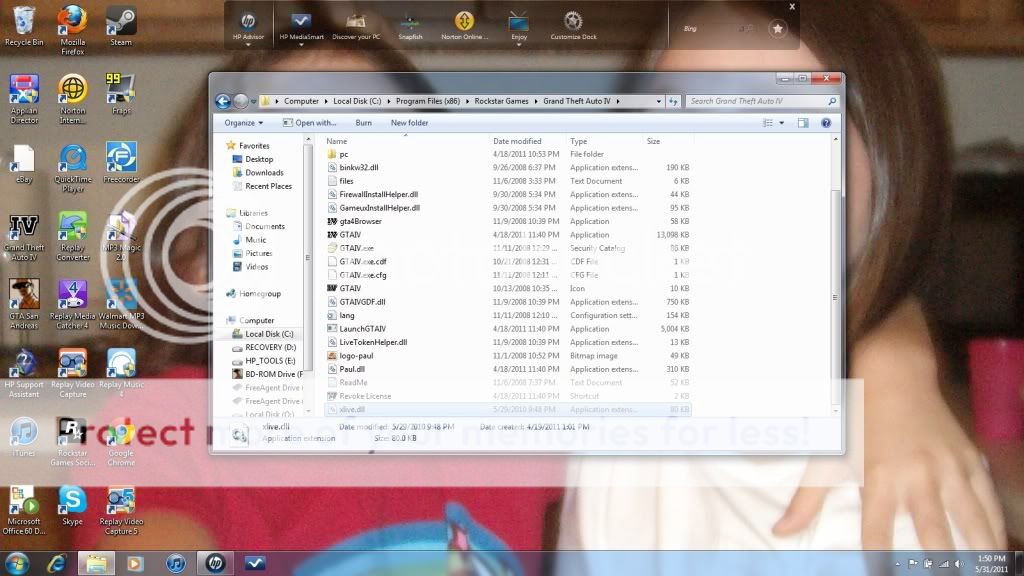Select RECOVERY (D:) drive in the sidebar
Image resolution: width=1024 pixels, height=576 pixels.
(270, 347)
